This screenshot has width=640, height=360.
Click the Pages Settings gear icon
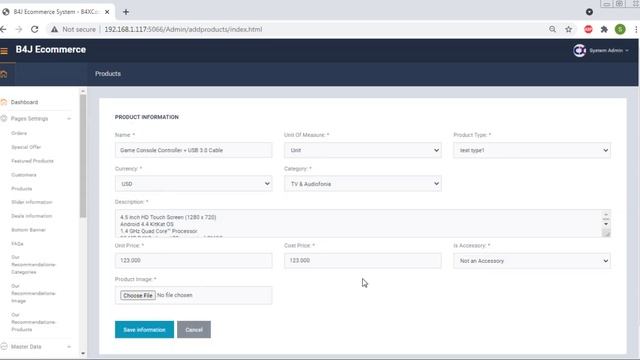tap(4, 118)
